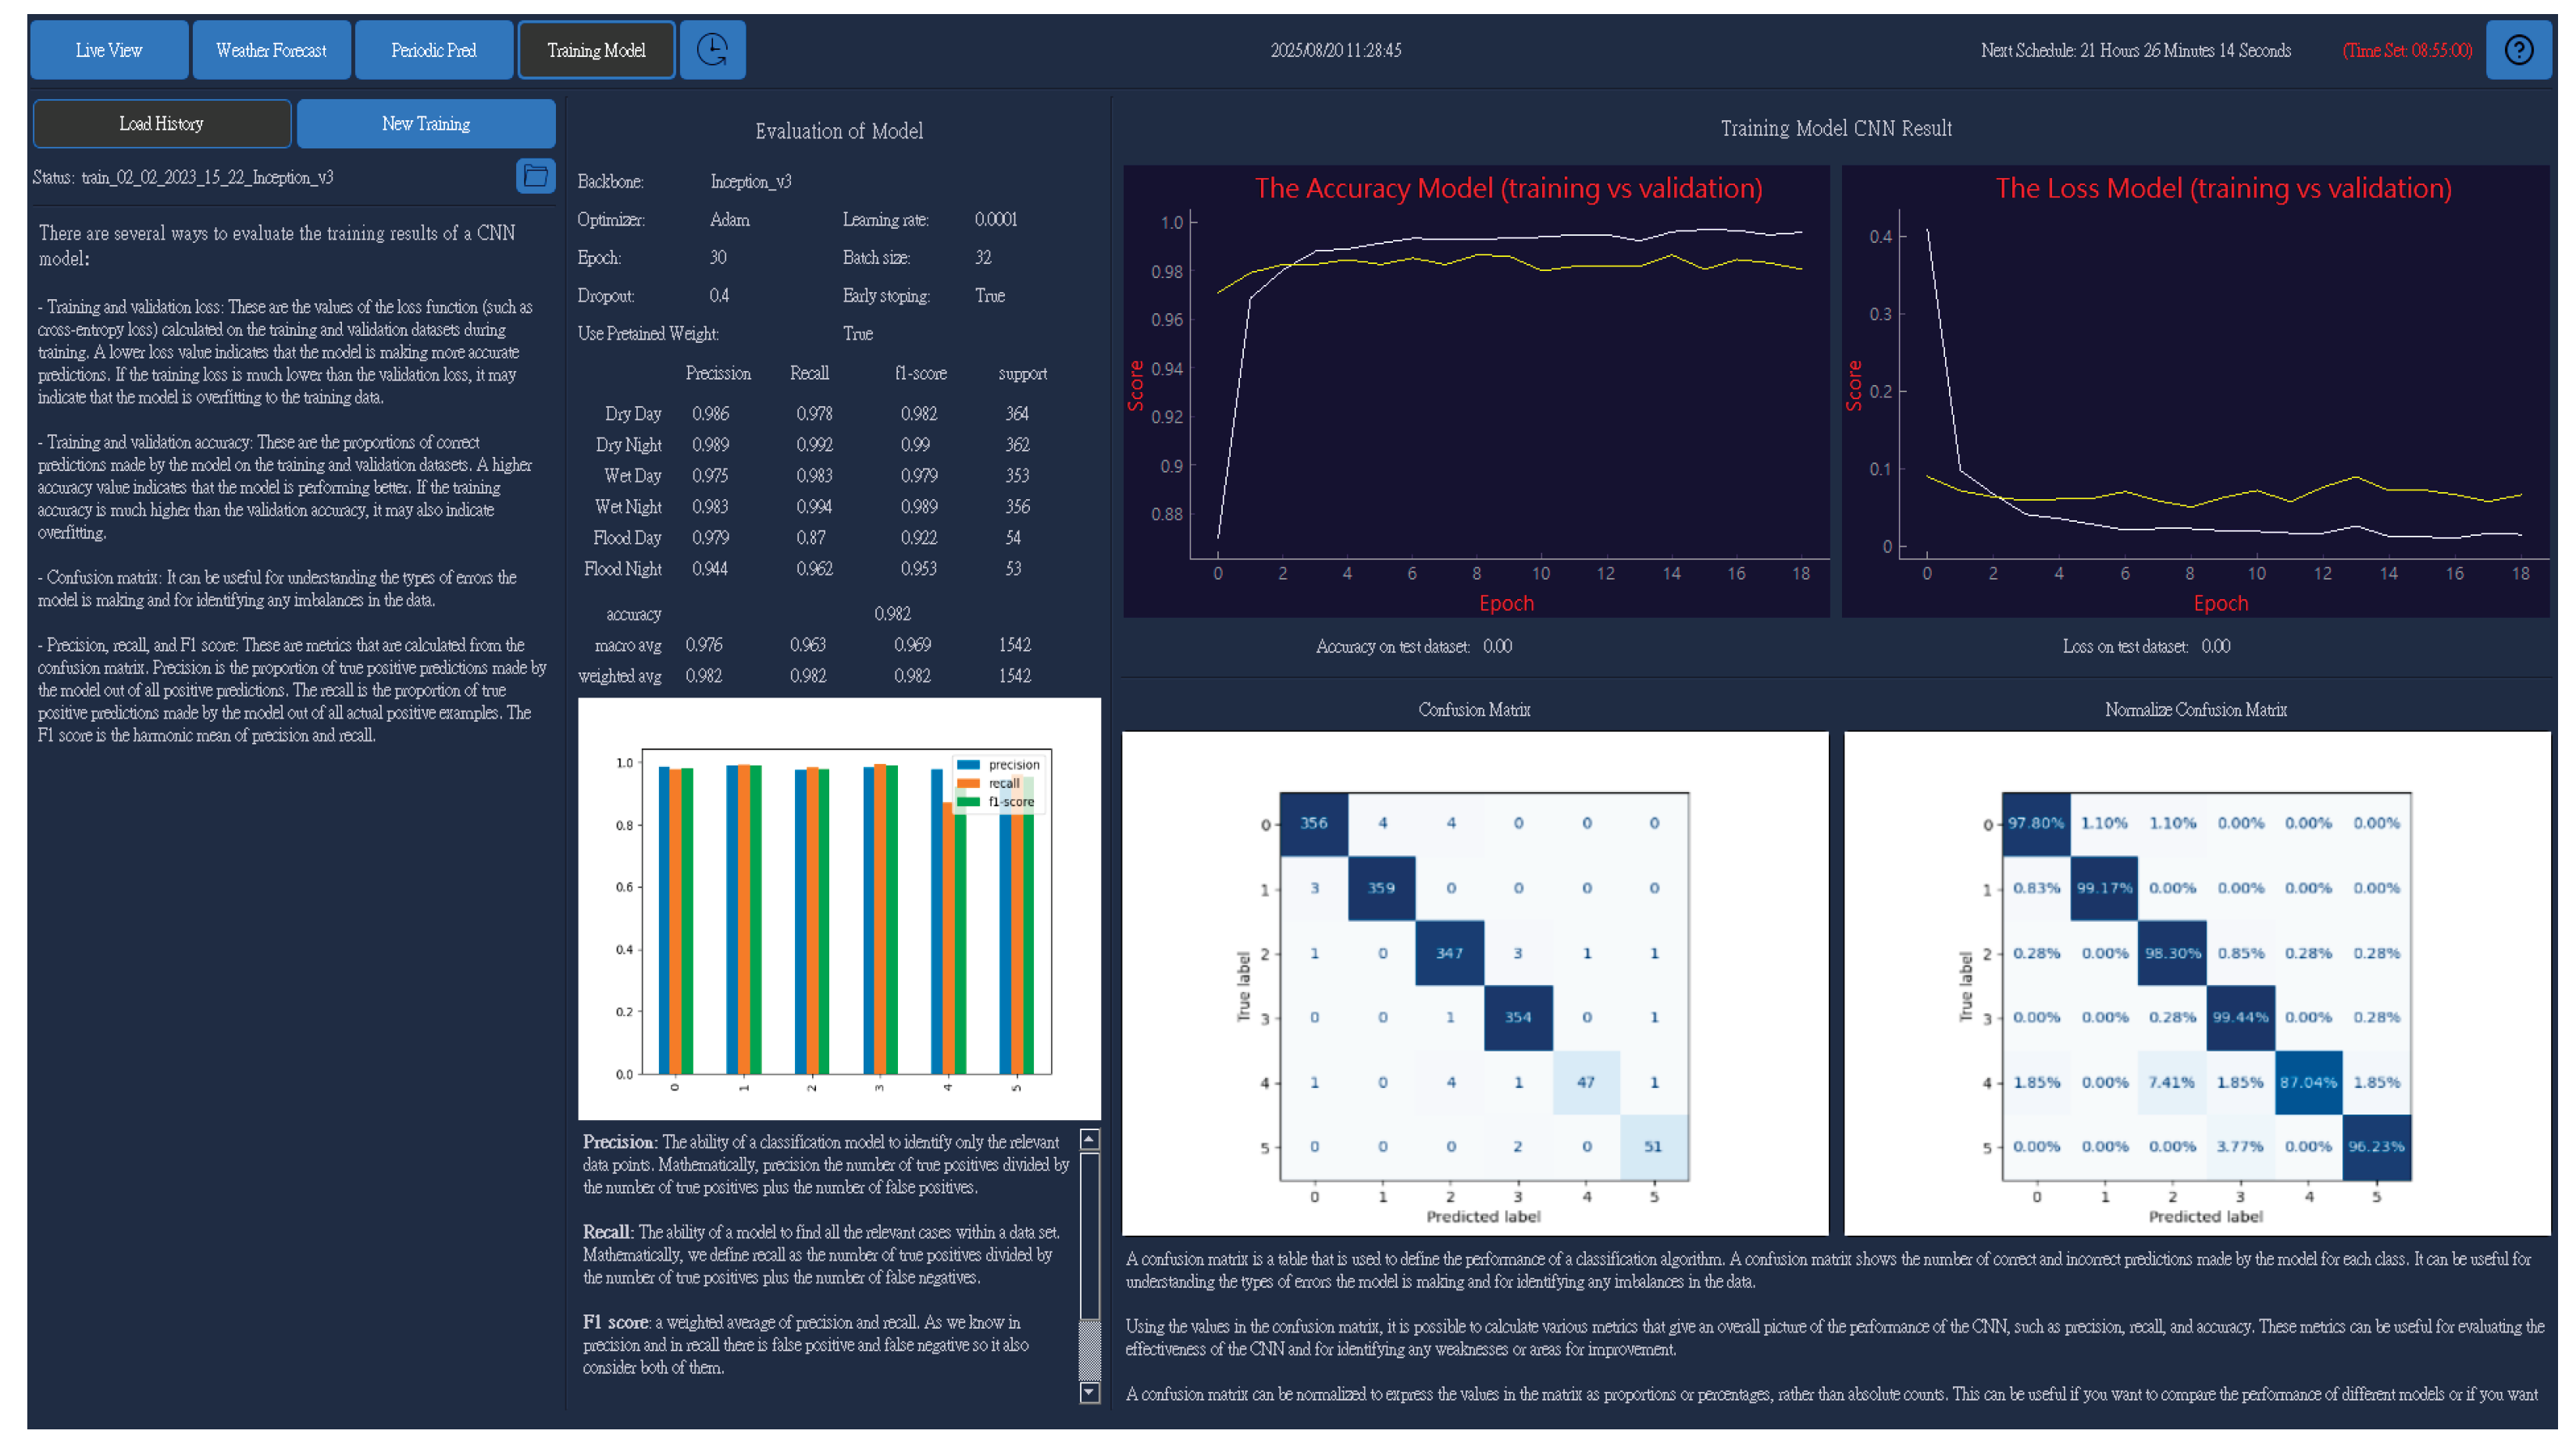Open the folder icon beside training status
2576x1452 pixels.
click(x=536, y=175)
